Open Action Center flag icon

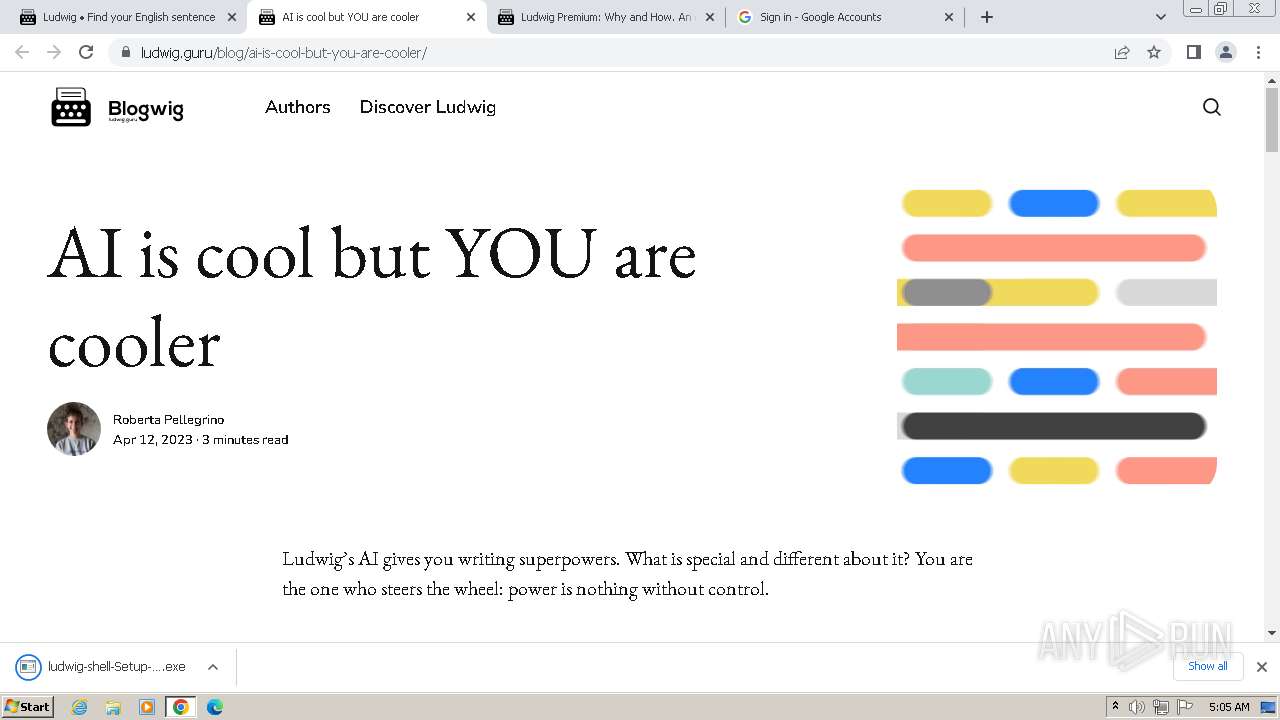(1185, 707)
